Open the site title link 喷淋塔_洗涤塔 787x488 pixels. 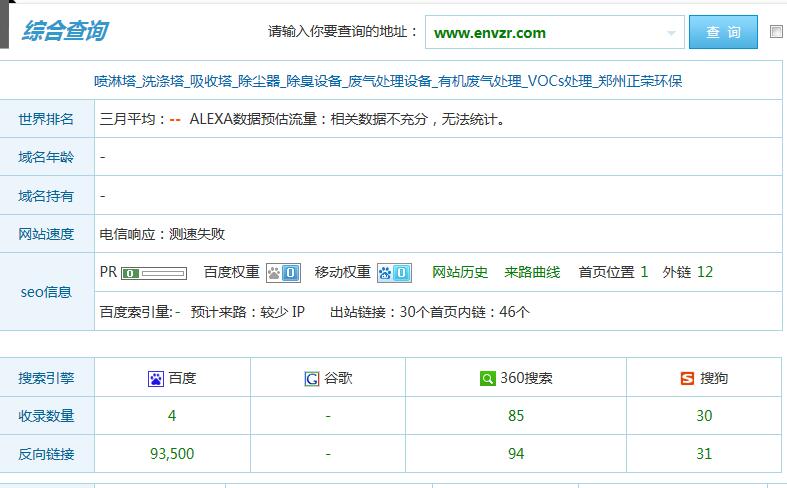pyautogui.click(x=388, y=81)
